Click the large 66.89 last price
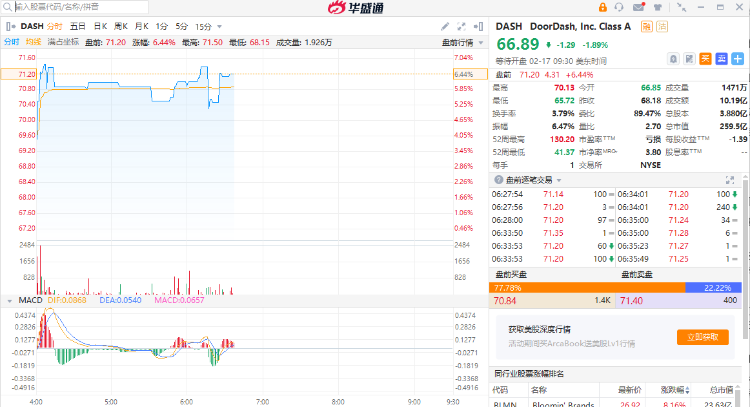Screen dimensions: 750x407 pos(518,44)
